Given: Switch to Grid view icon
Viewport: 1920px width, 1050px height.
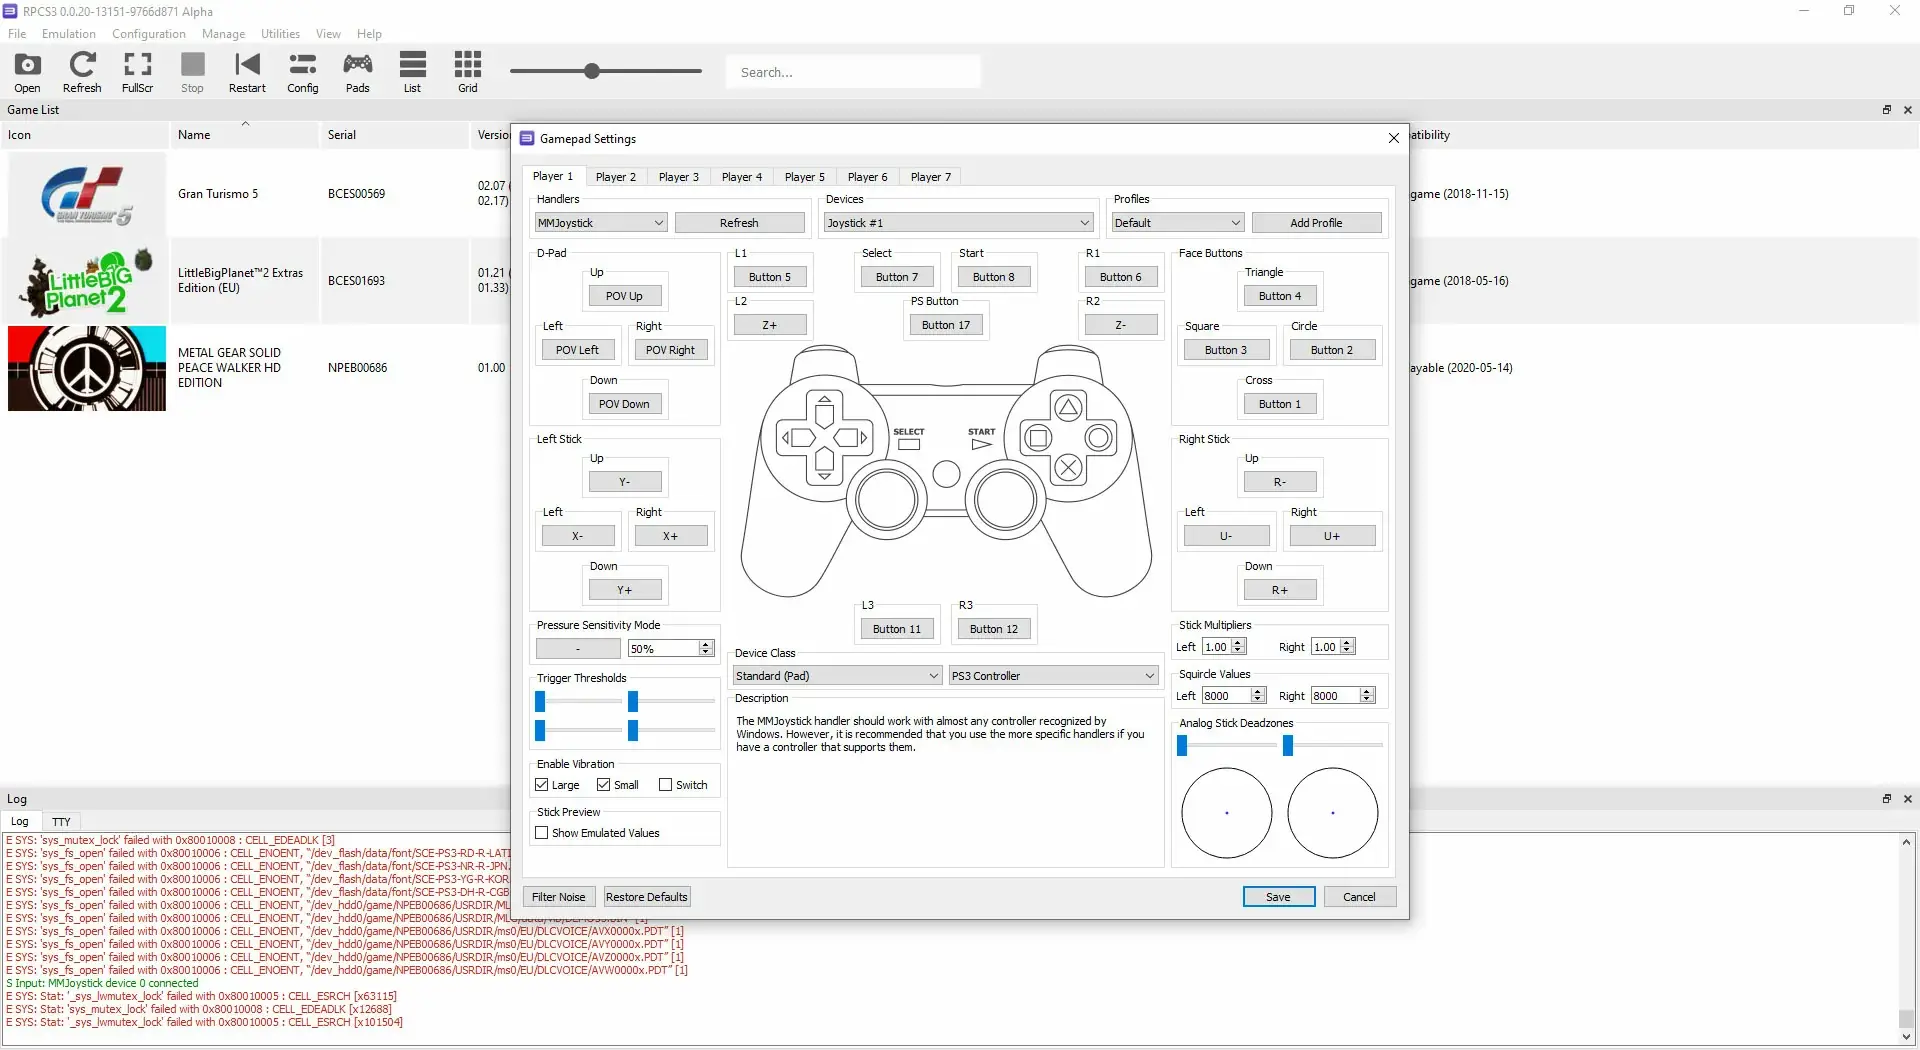Looking at the screenshot, I should [467, 72].
